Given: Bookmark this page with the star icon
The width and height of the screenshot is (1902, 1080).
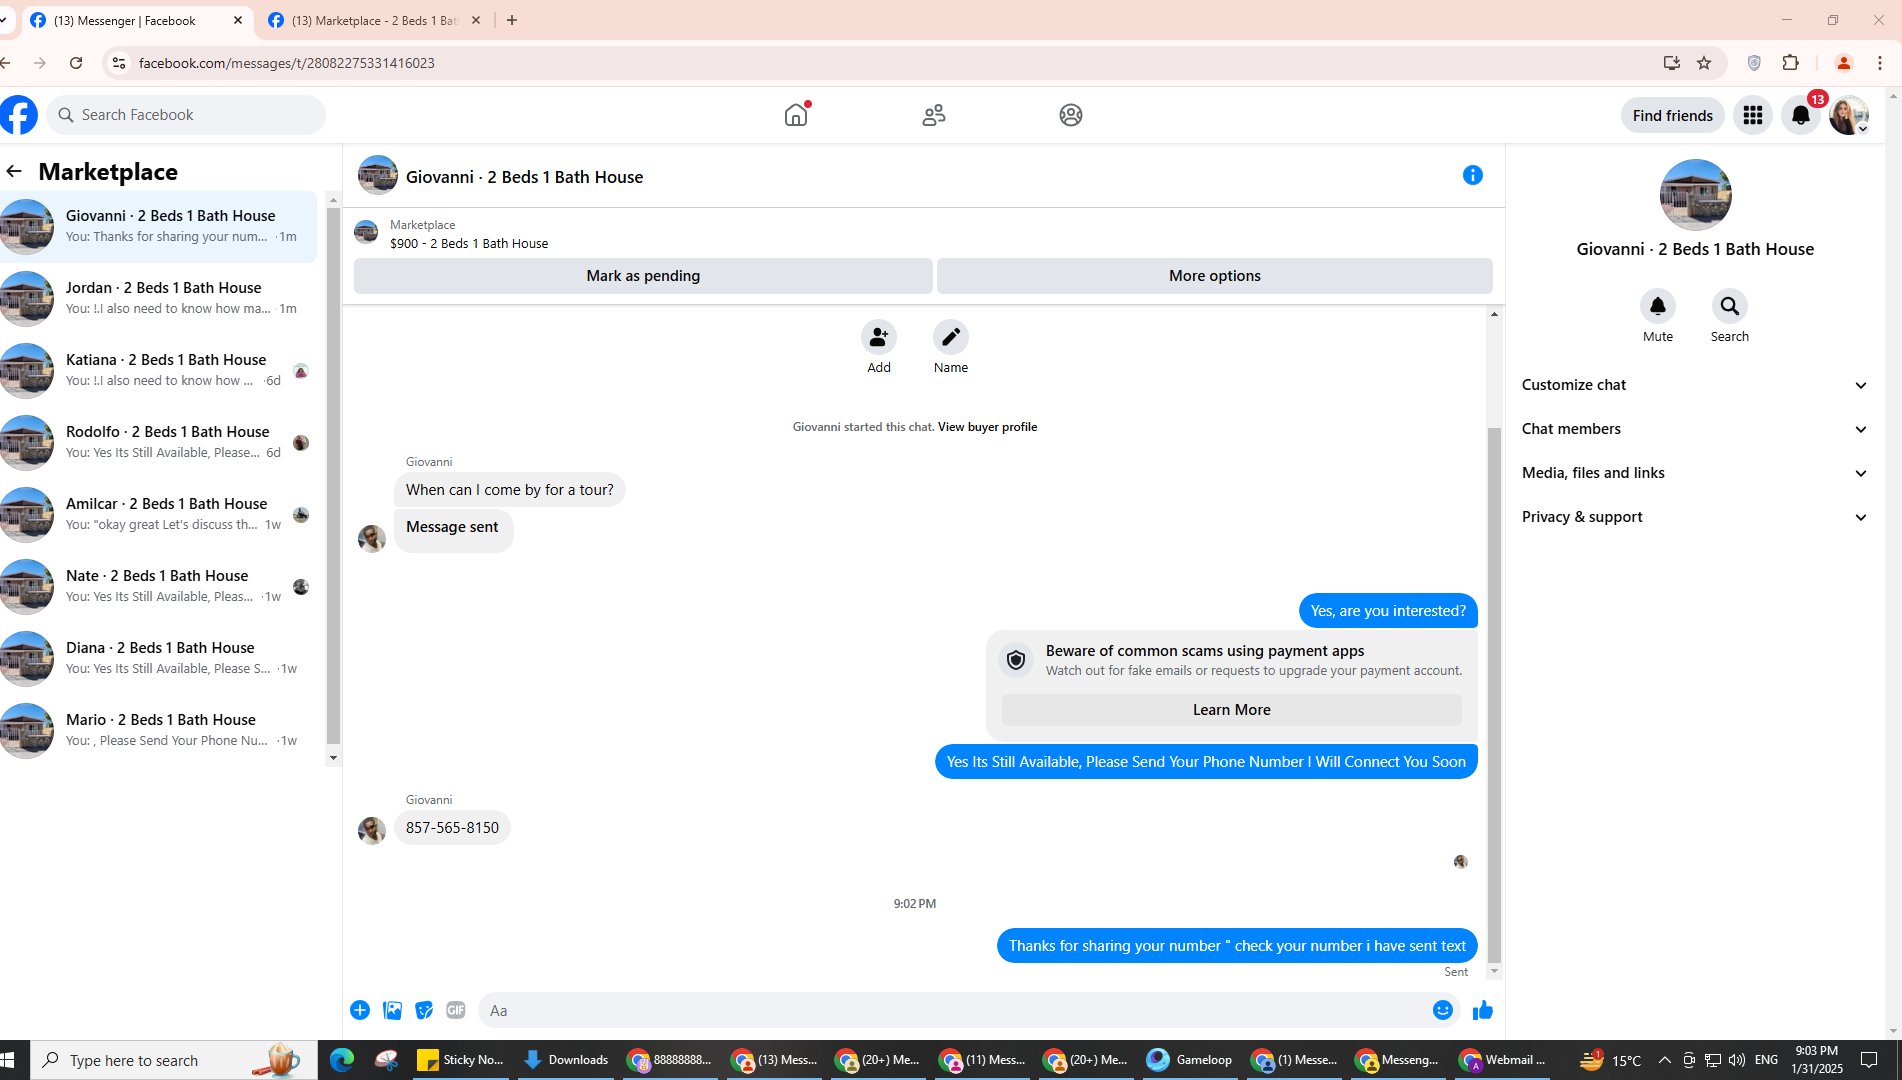Looking at the screenshot, I should 1704,63.
